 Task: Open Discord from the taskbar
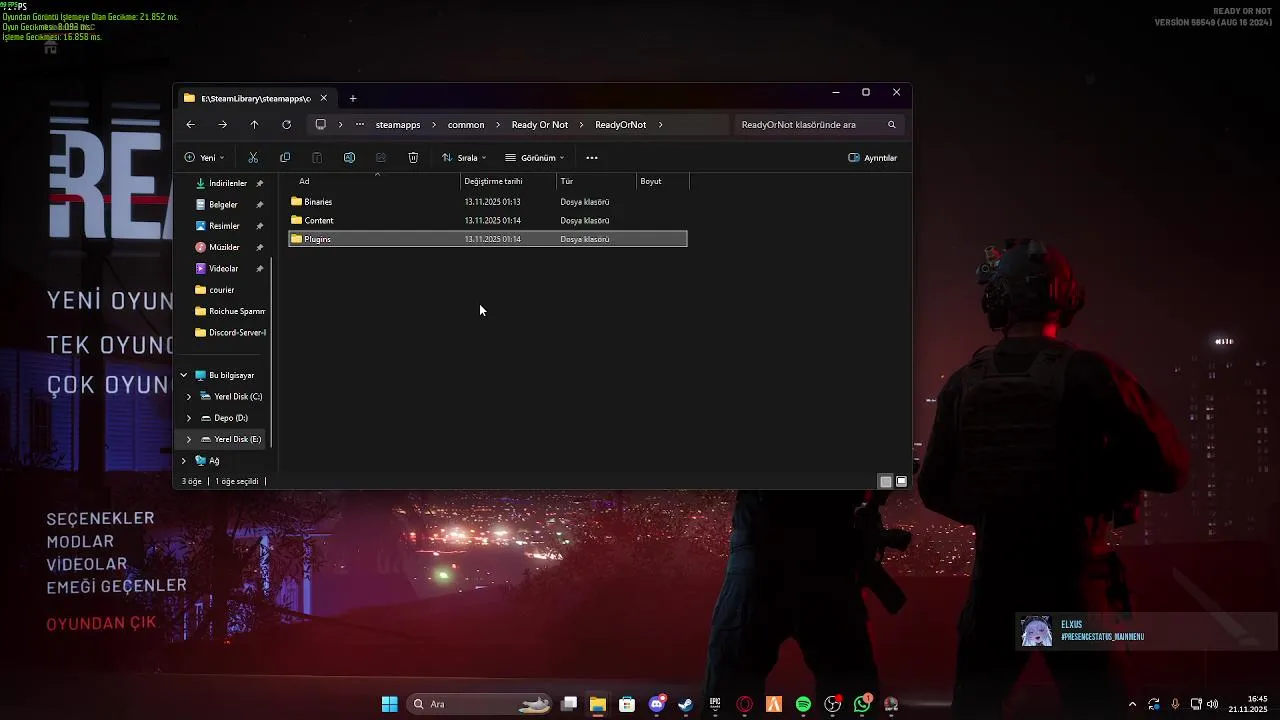(x=656, y=704)
